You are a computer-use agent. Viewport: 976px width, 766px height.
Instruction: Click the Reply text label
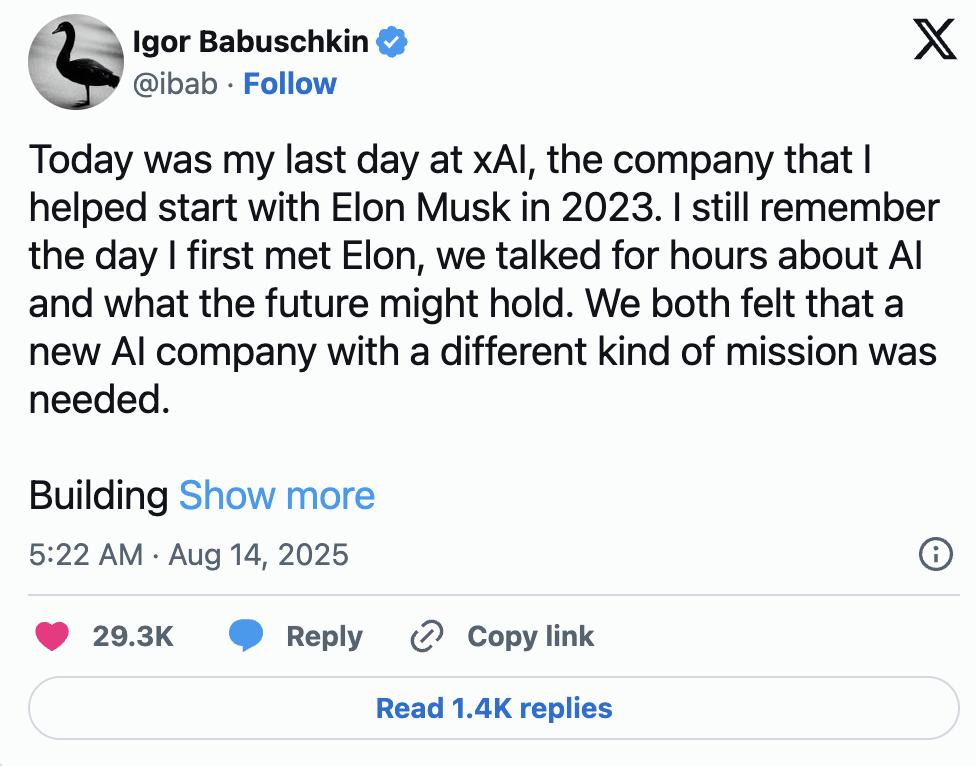(324, 637)
